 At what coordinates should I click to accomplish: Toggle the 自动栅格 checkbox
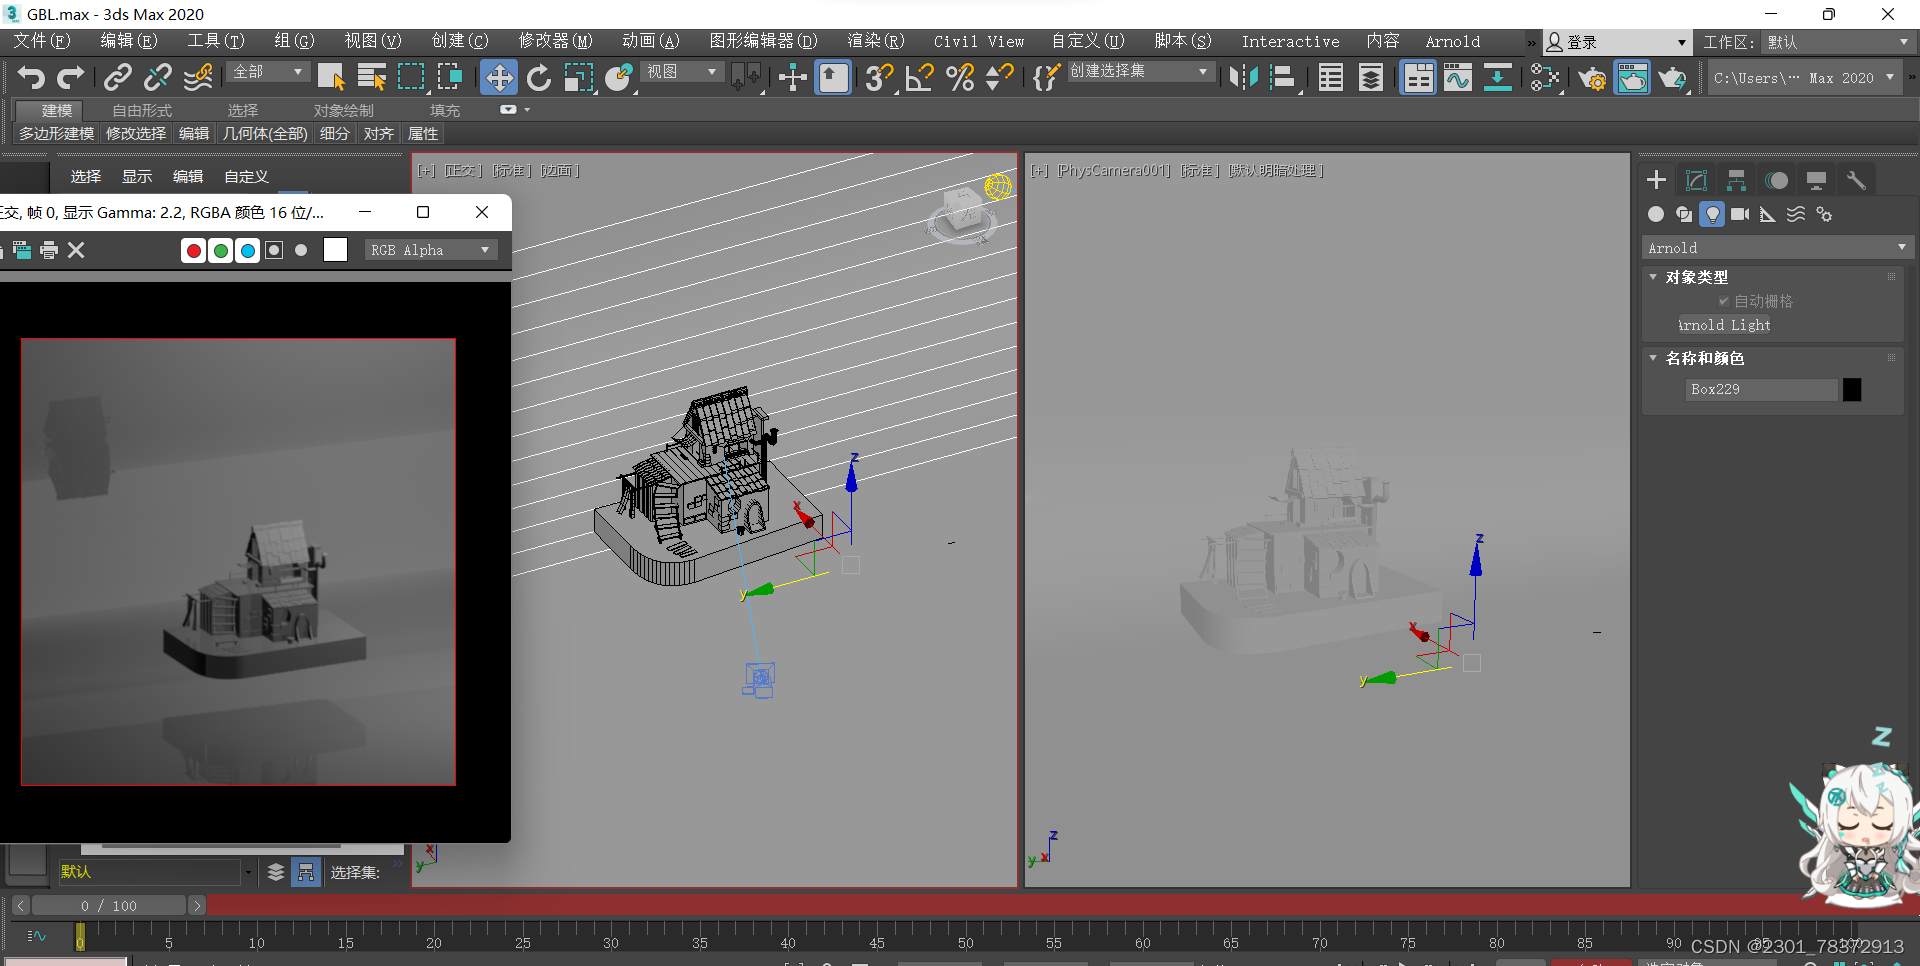coord(1723,301)
